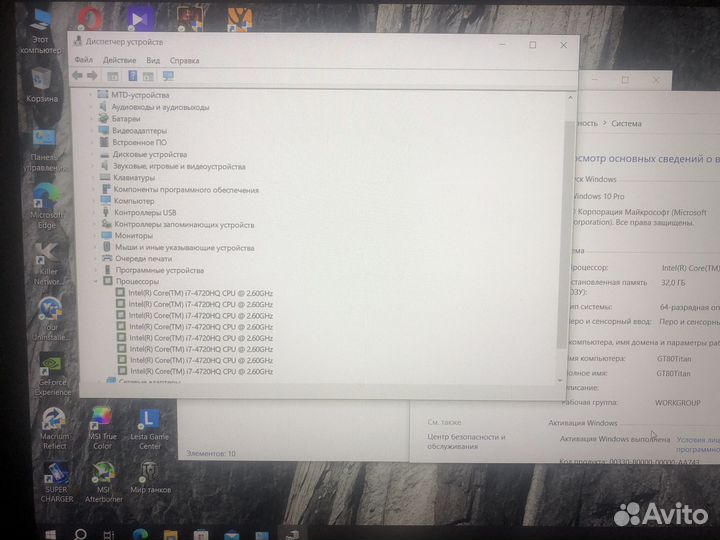The width and height of the screenshot is (720, 540).
Task: Expand the Очереди печати node arrow
Action: 95,259
